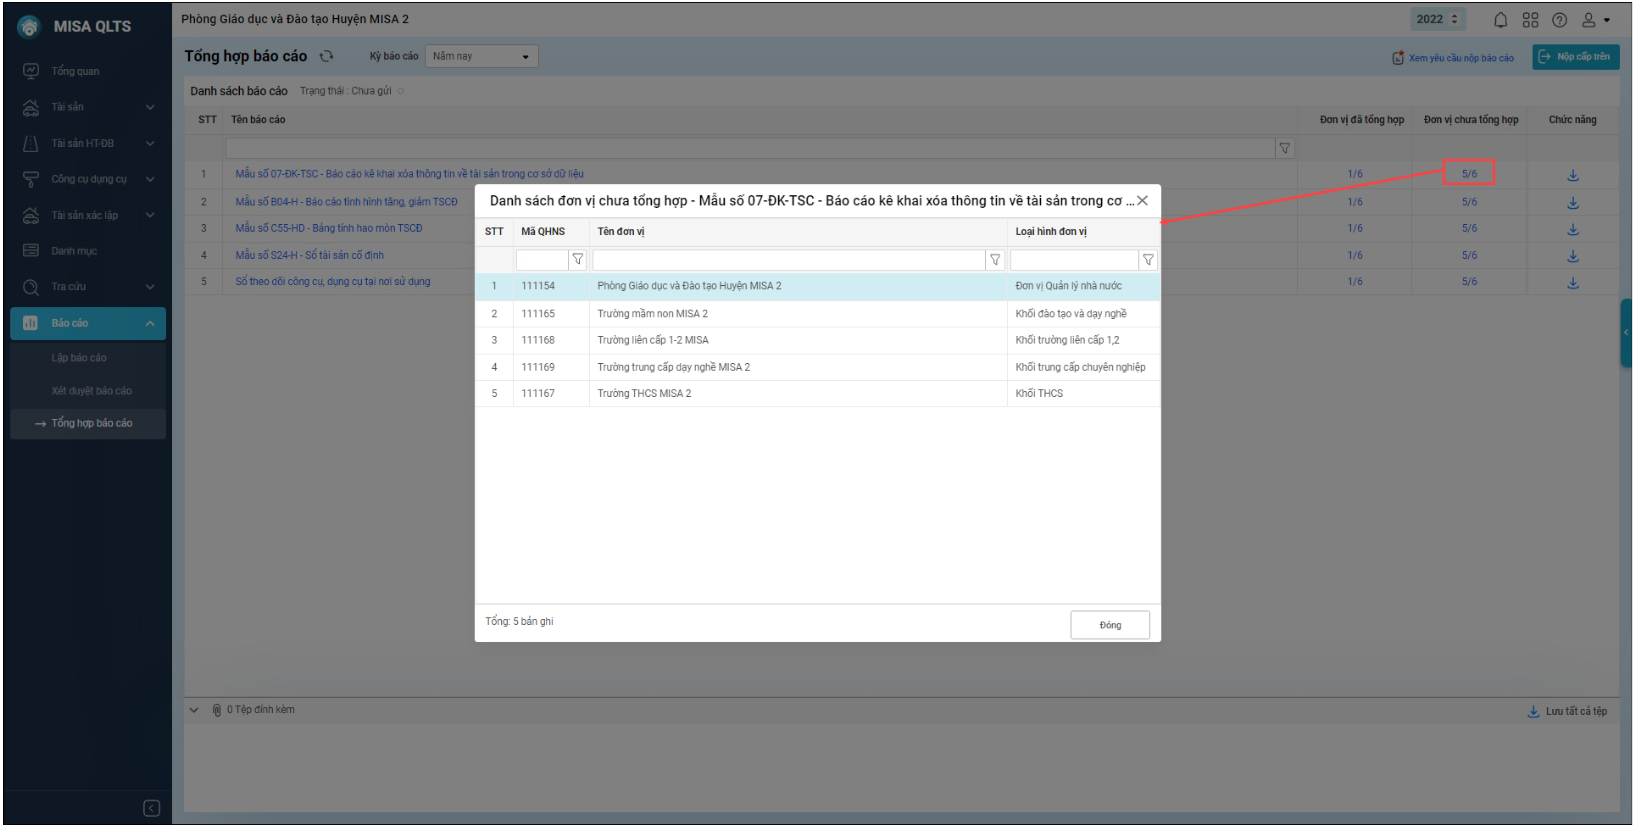This screenshot has height=828, width=1634.
Task: Click the Đóng button in the dialog
Action: (x=1110, y=625)
